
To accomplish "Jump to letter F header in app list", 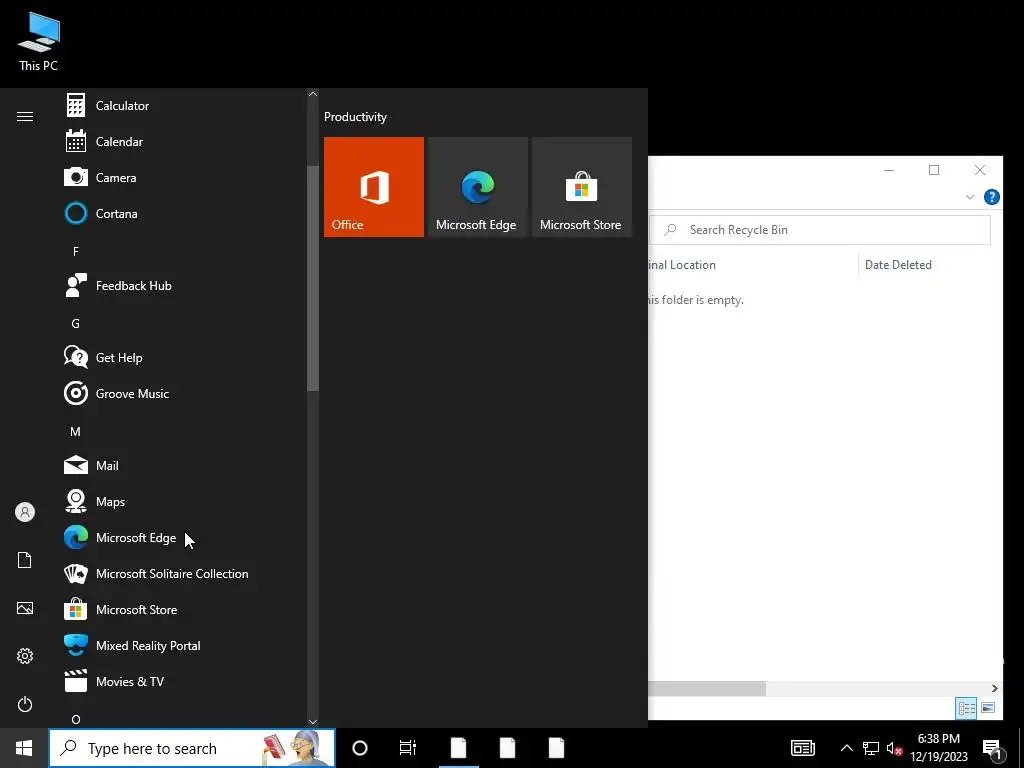I will click(76, 251).
